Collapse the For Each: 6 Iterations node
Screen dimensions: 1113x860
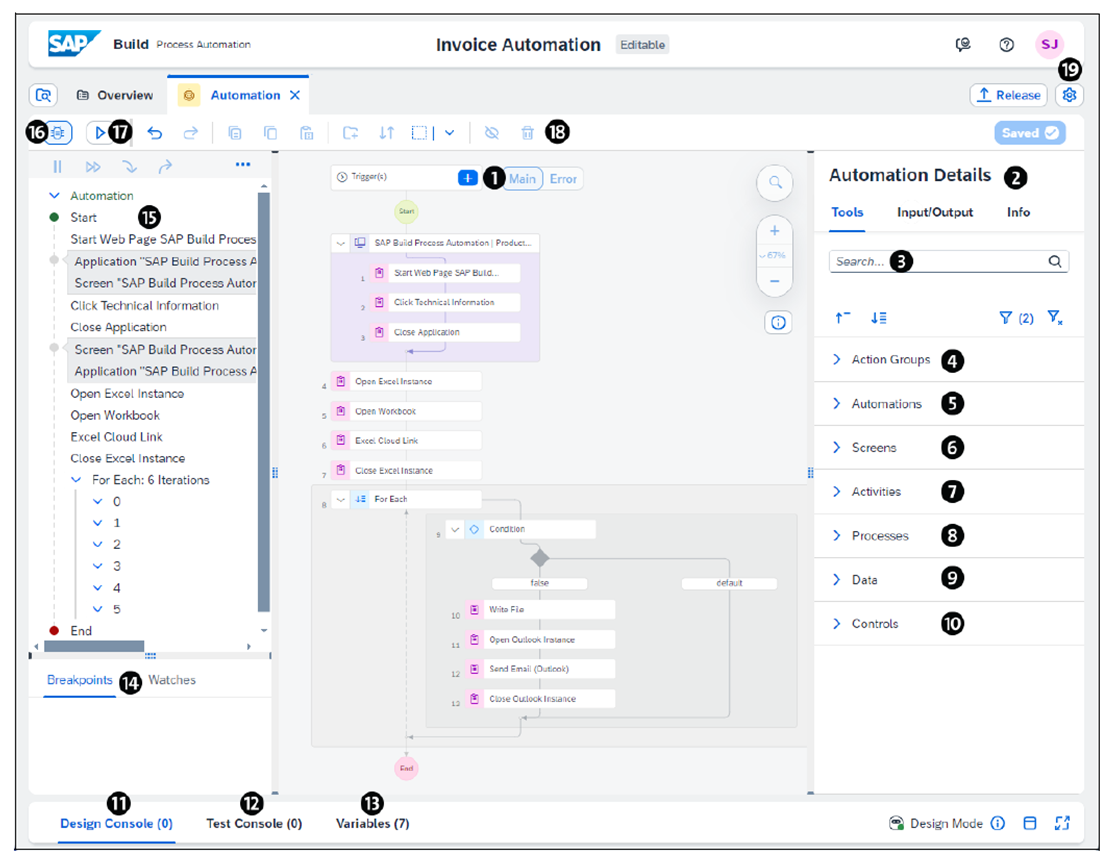point(76,480)
